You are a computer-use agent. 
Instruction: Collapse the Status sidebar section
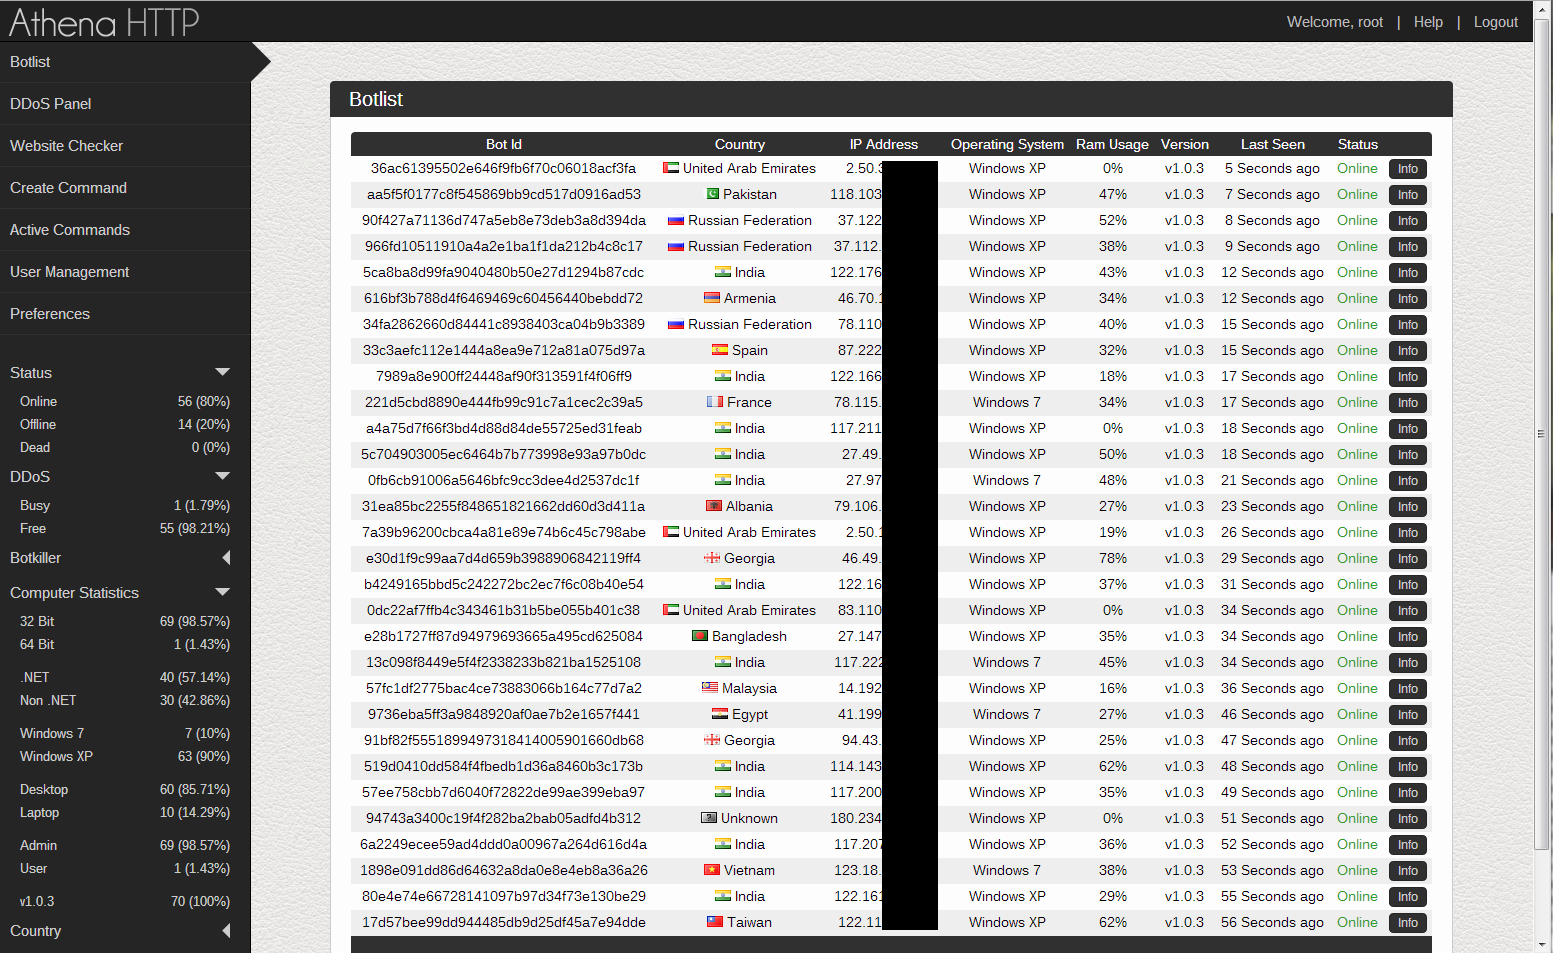coord(223,372)
